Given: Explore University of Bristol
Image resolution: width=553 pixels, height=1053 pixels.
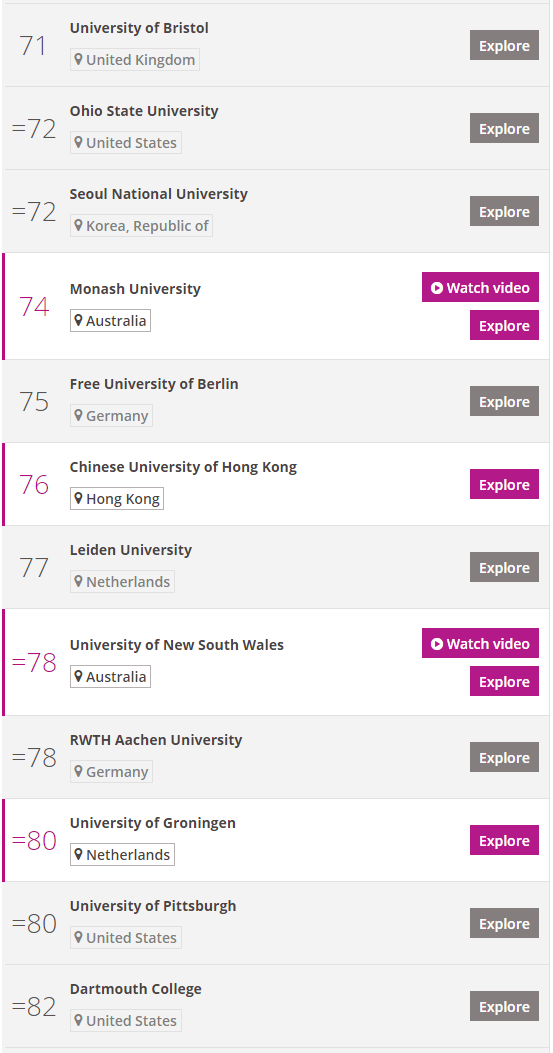Looking at the screenshot, I should pyautogui.click(x=504, y=46).
